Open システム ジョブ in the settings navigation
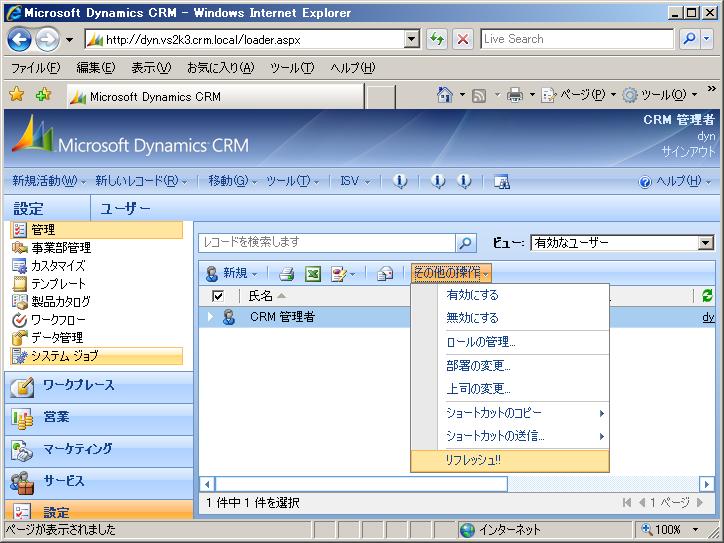The width and height of the screenshot is (724, 543). pos(97,356)
